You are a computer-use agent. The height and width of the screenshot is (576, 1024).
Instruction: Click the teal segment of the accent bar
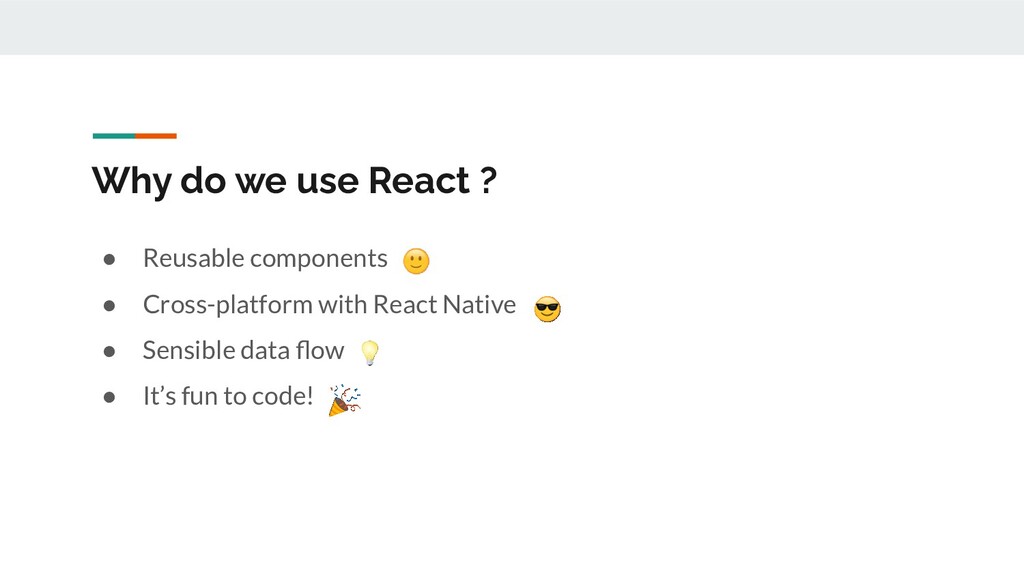pos(113,135)
